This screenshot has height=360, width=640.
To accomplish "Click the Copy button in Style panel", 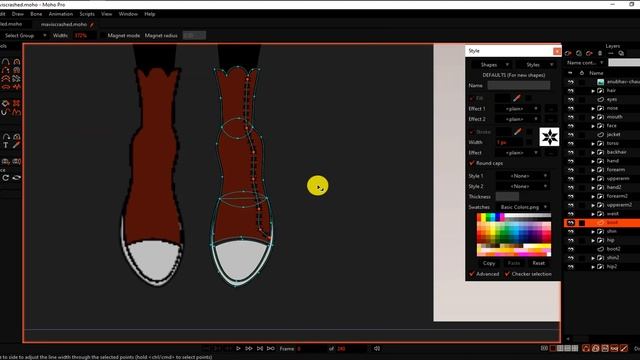I will coord(489,263).
